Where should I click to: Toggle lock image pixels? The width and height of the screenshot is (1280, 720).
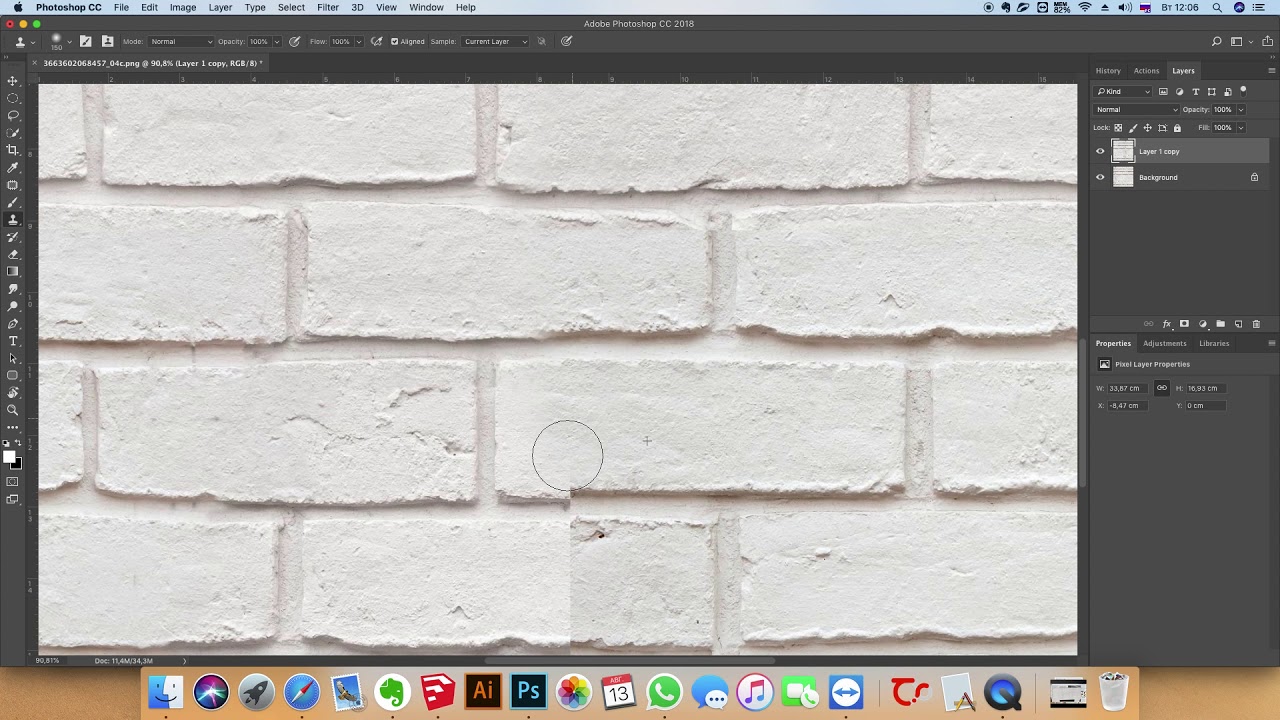coord(1133,128)
